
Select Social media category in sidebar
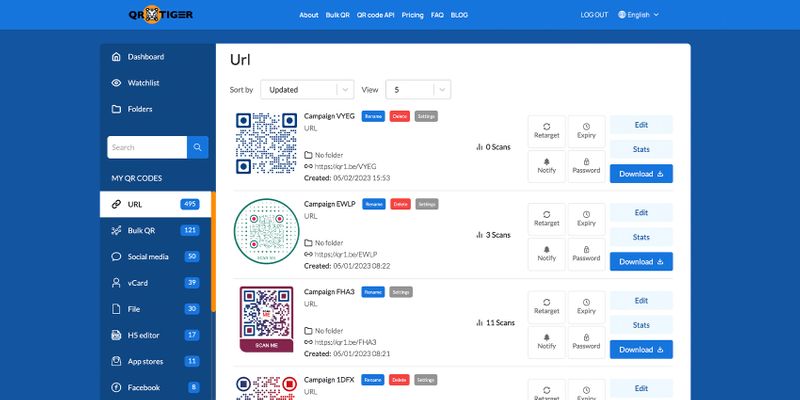[x=155, y=257]
